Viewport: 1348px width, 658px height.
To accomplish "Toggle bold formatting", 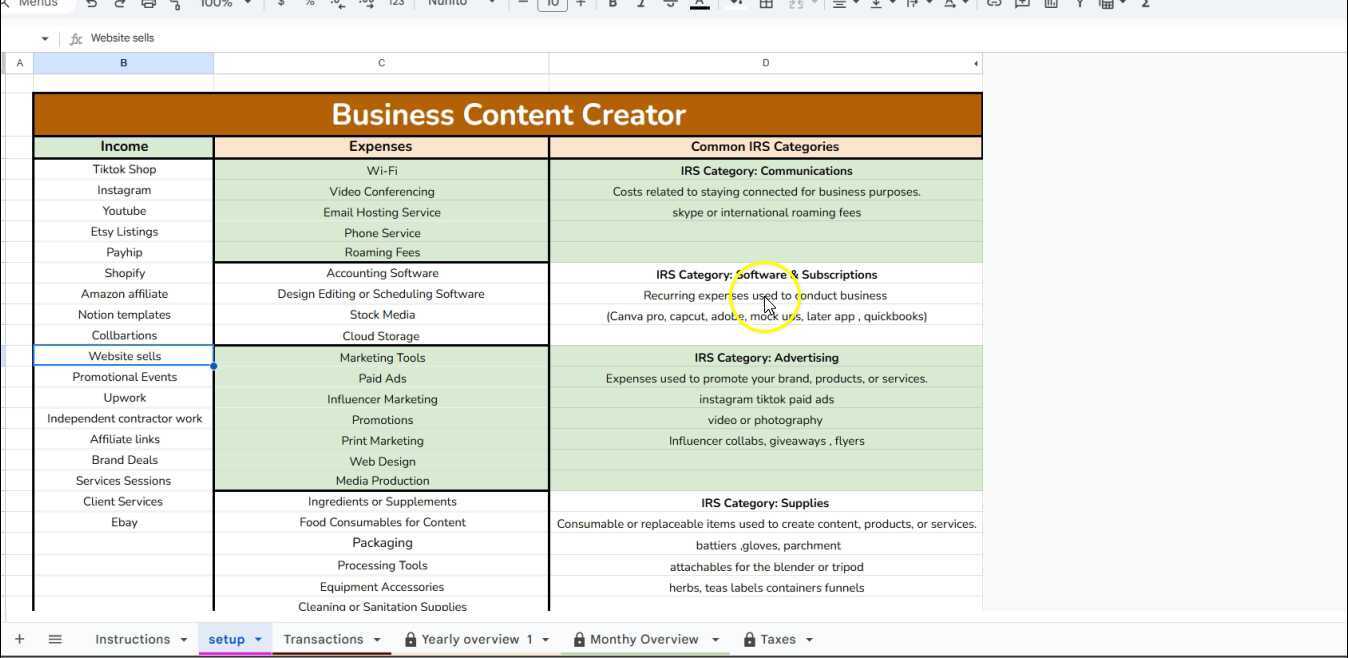I will coord(613,4).
